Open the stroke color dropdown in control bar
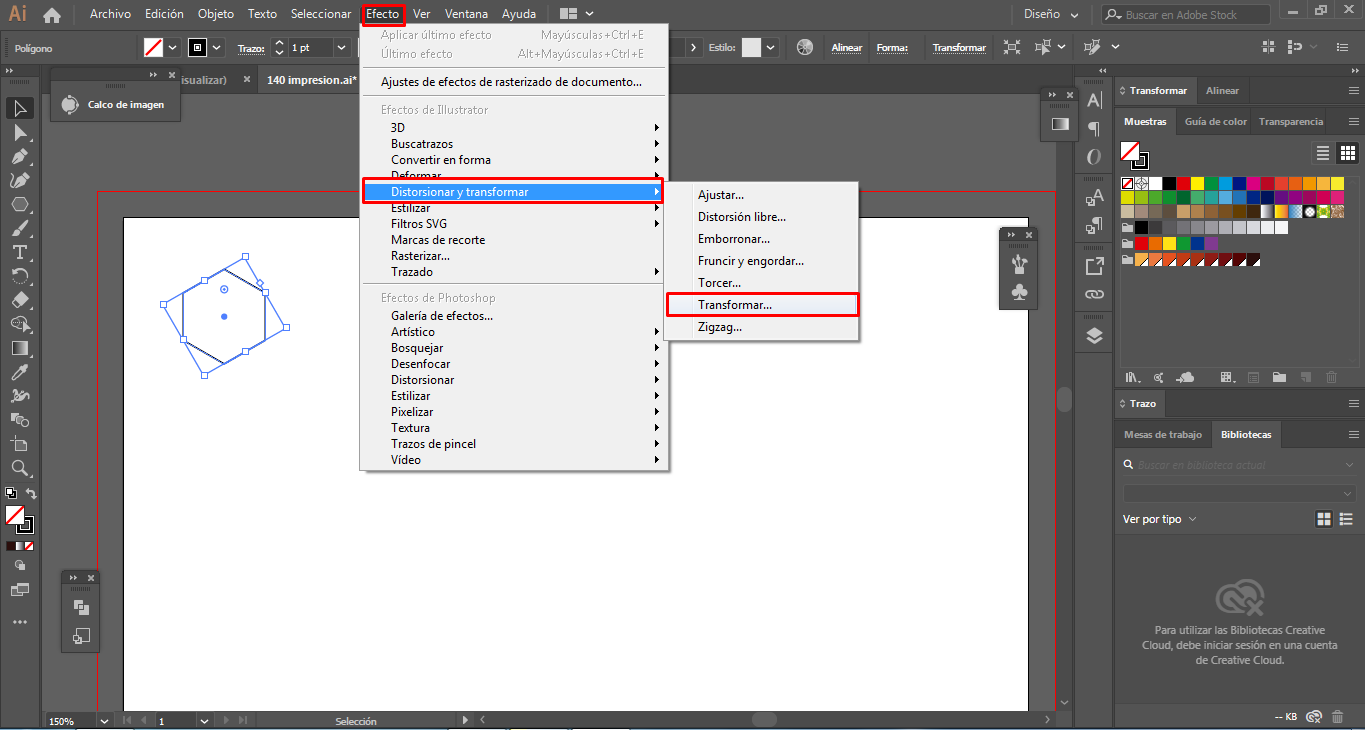The image size is (1365, 730). (x=216, y=47)
